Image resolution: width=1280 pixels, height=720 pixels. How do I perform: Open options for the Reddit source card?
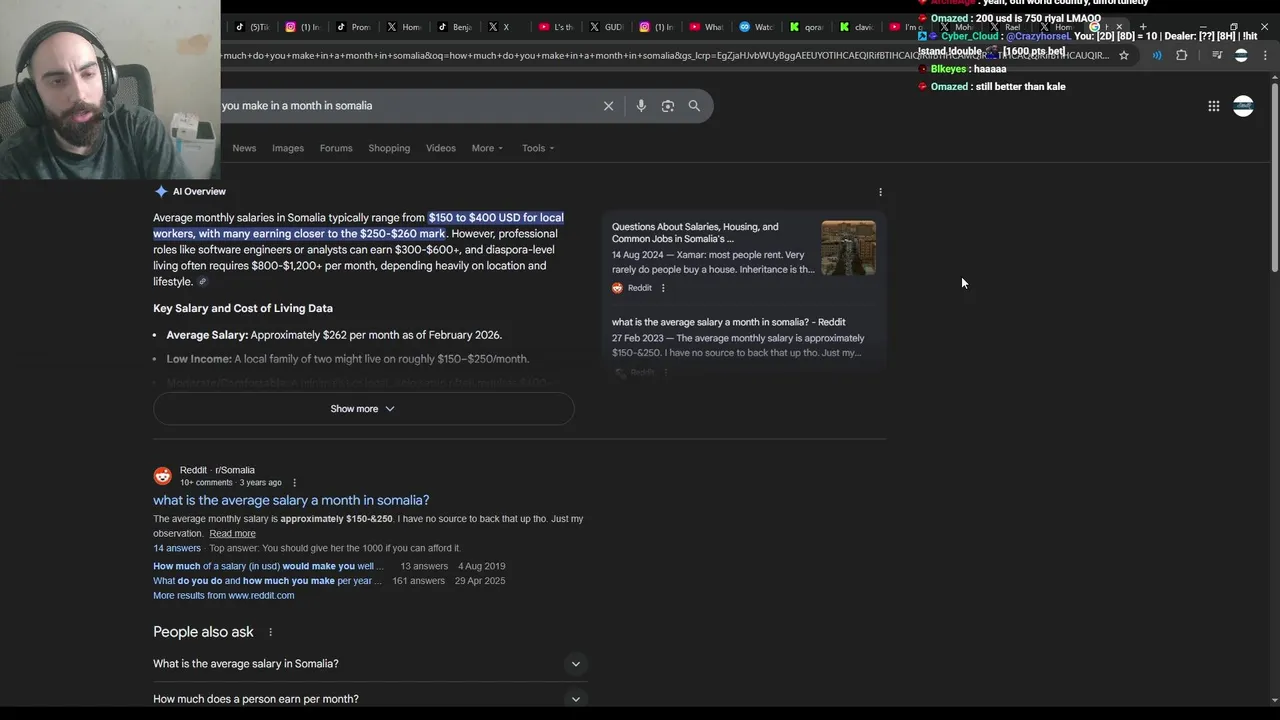point(663,288)
